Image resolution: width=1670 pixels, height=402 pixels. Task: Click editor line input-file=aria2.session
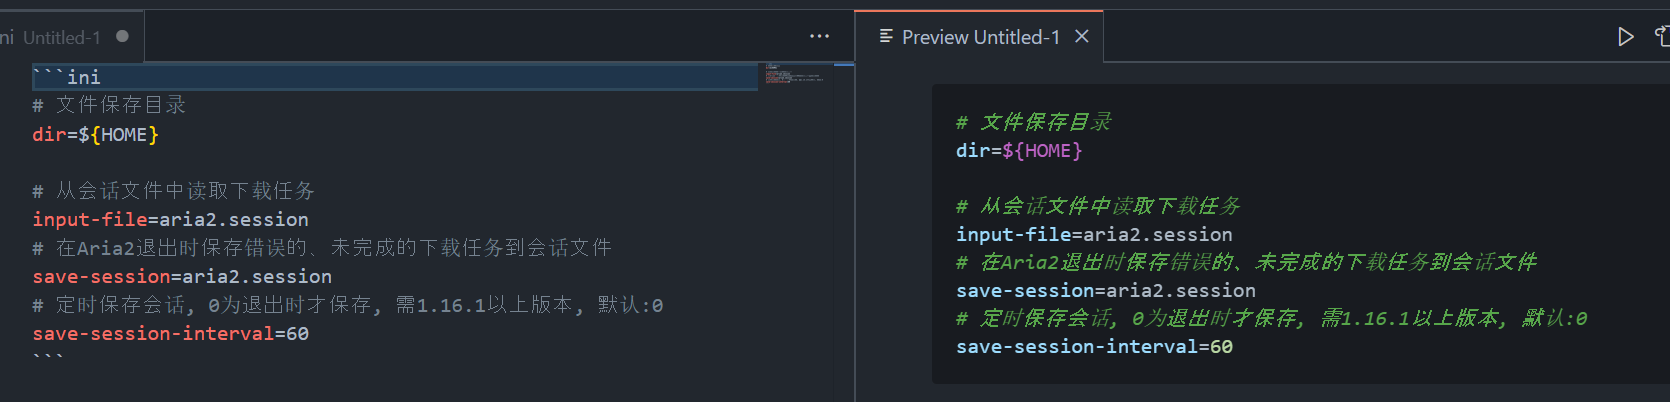[x=170, y=219]
